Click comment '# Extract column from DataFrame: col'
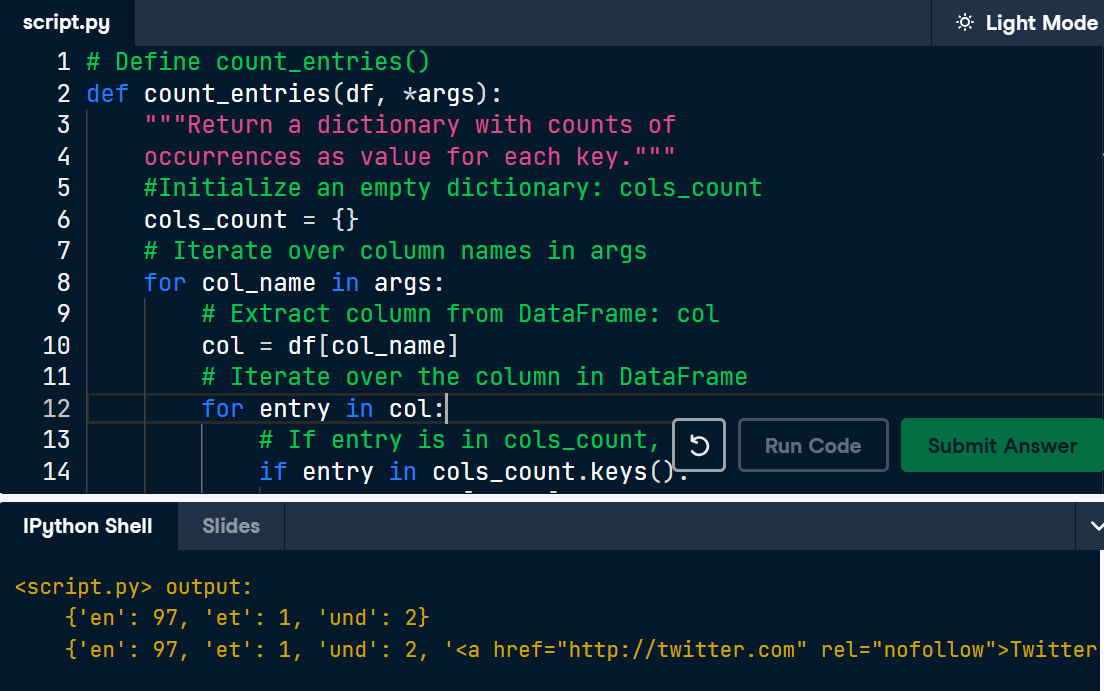 [460, 313]
